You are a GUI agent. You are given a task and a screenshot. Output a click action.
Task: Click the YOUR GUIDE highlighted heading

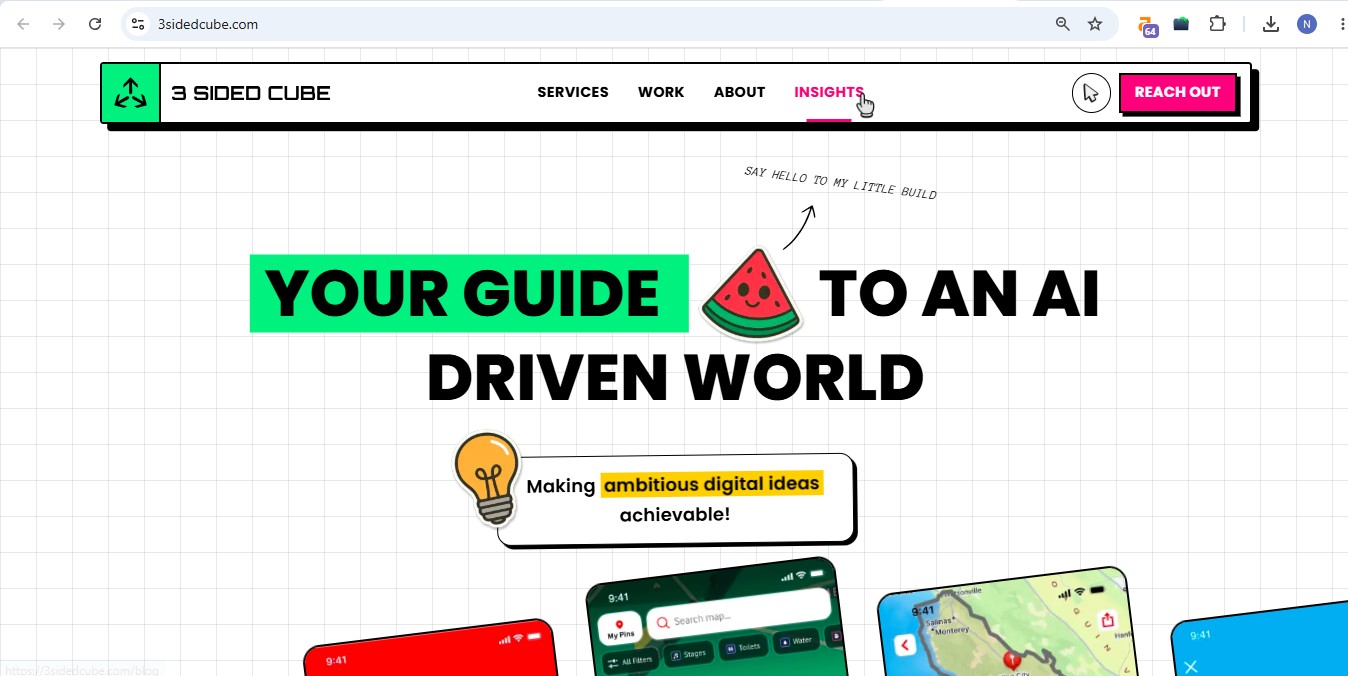(x=469, y=293)
